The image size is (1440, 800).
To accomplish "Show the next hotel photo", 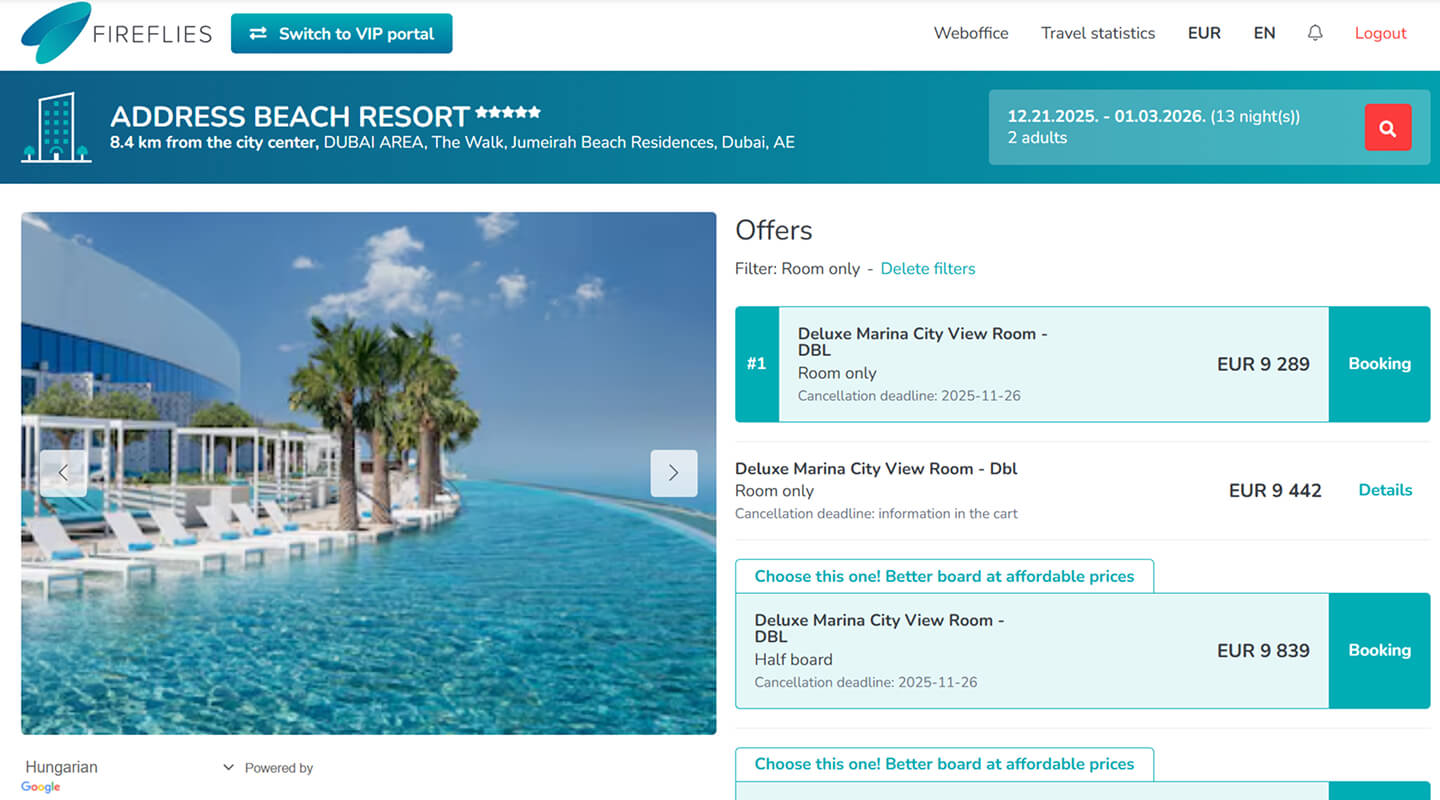I will (x=673, y=473).
